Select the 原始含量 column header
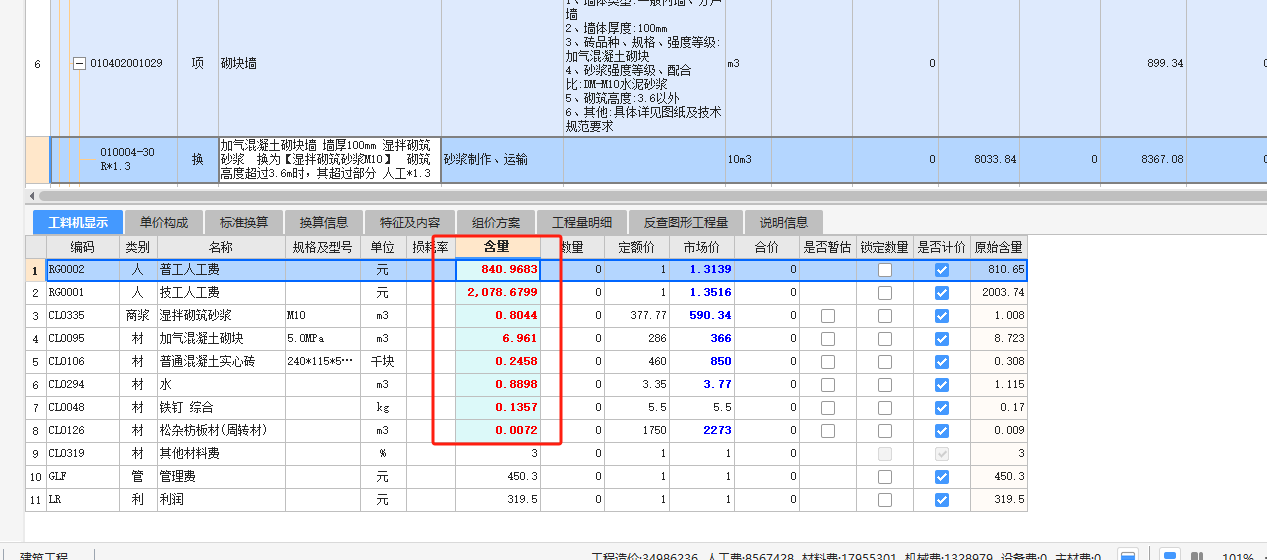 point(998,247)
